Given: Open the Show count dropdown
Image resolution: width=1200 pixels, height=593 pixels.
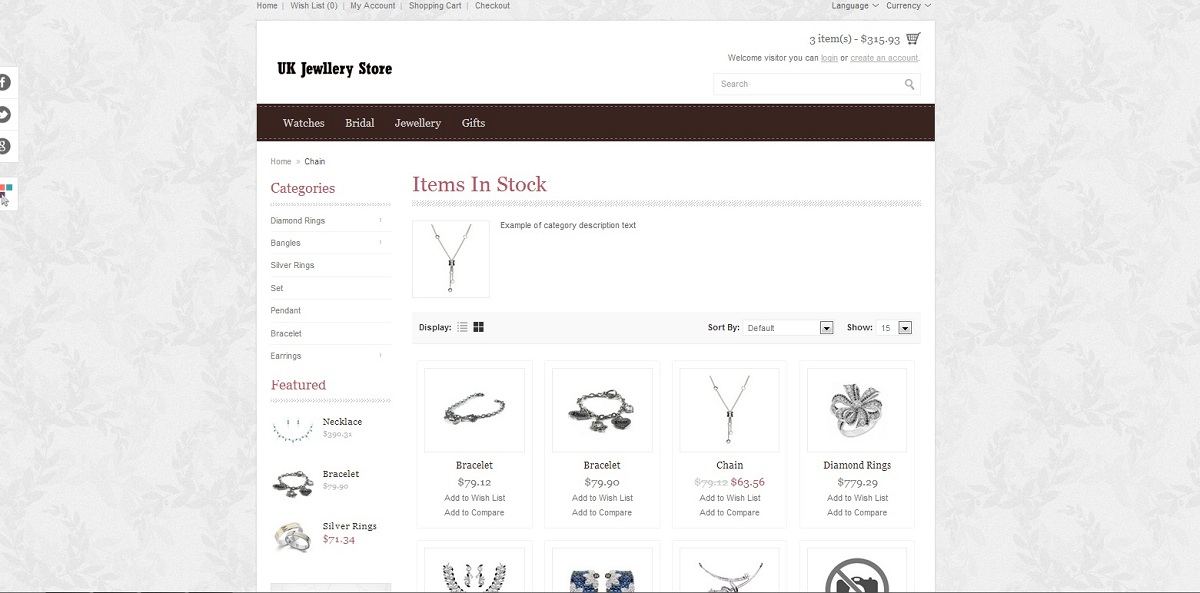Looking at the screenshot, I should (894, 327).
